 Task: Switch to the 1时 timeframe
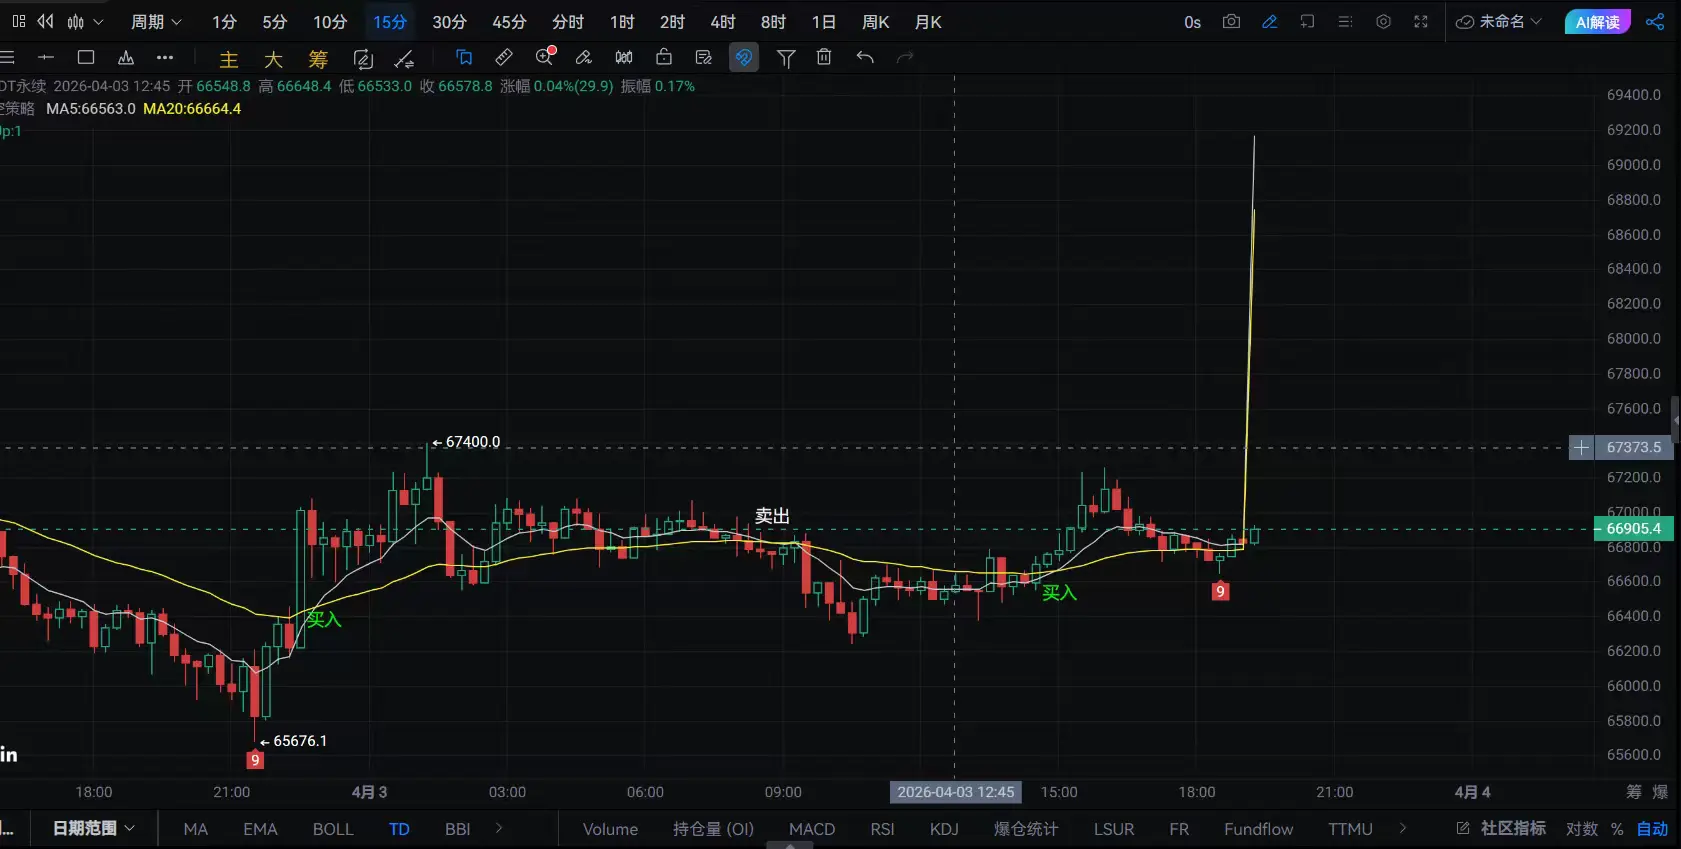pos(622,21)
